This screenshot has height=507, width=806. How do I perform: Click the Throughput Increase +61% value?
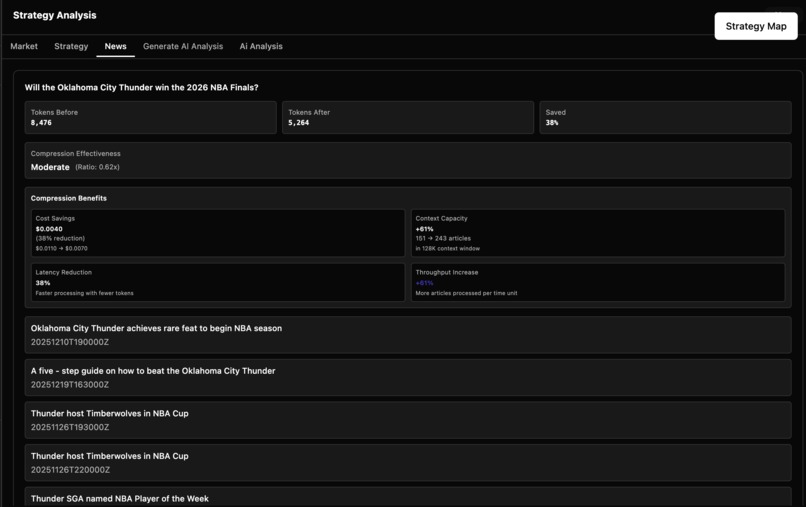425,283
